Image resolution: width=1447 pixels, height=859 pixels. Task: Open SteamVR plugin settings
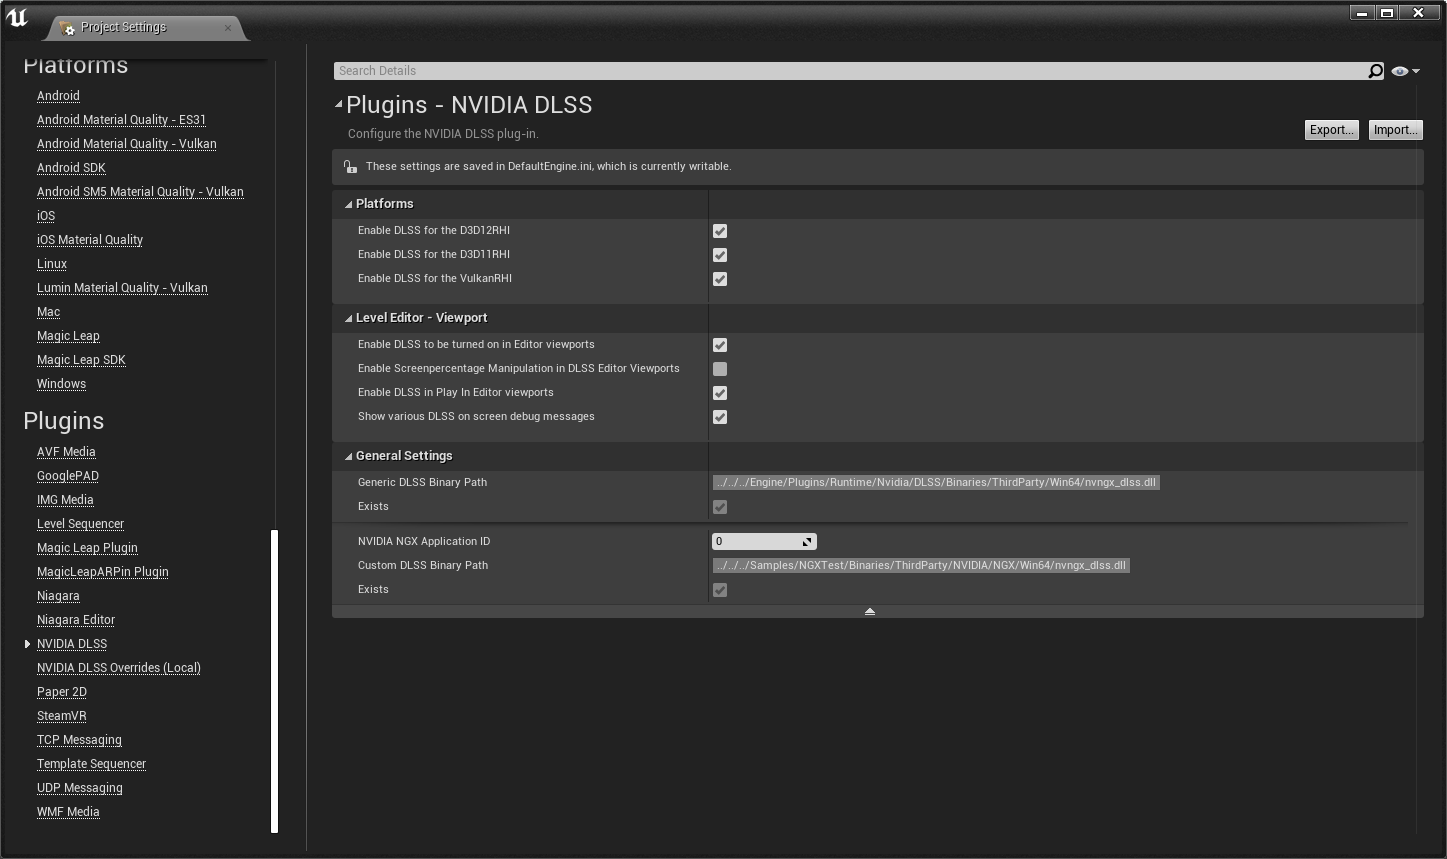coord(62,716)
